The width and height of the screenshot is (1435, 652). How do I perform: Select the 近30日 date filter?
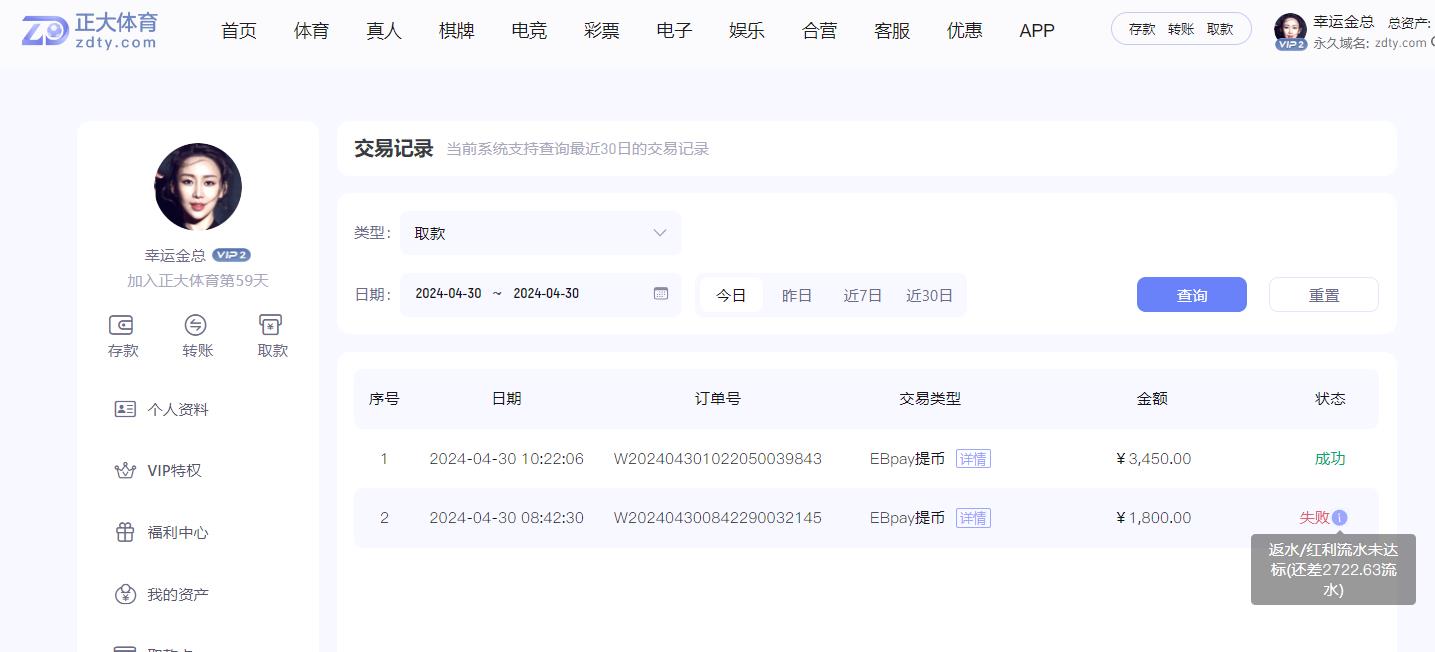pyautogui.click(x=929, y=296)
